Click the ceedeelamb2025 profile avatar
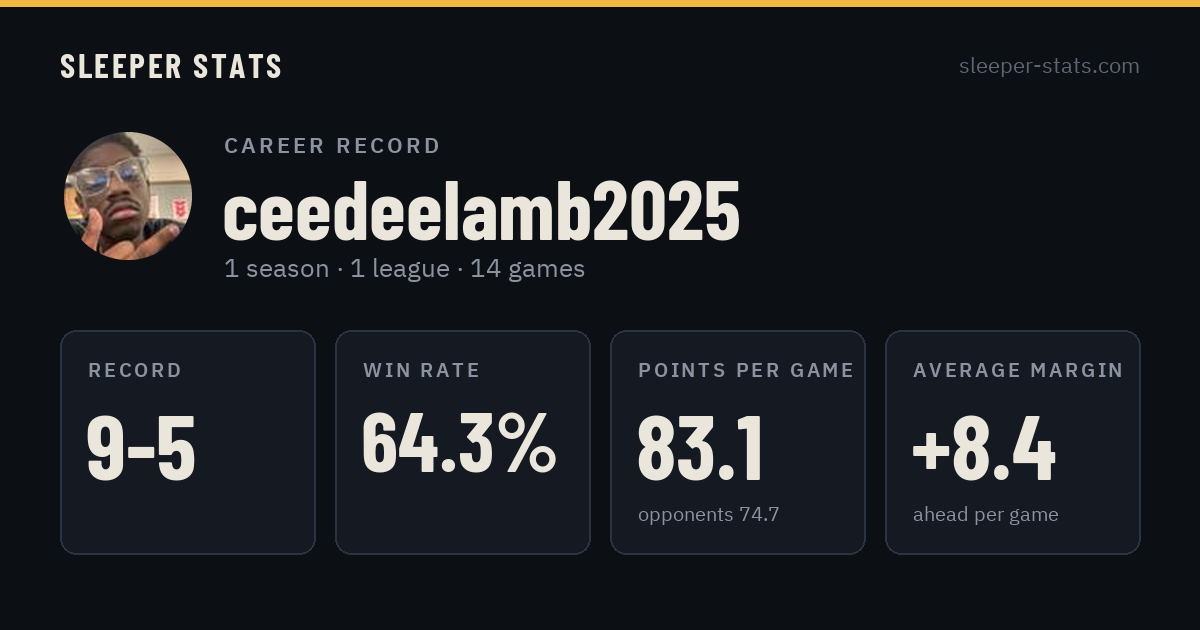 (128, 196)
